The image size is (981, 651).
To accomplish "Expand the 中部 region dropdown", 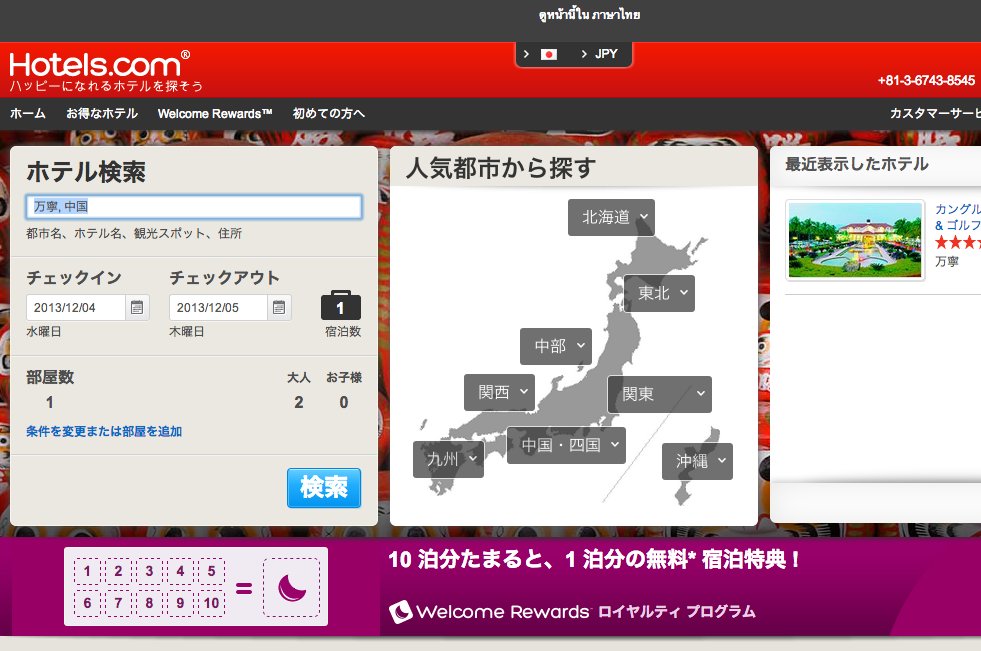I will (x=556, y=346).
